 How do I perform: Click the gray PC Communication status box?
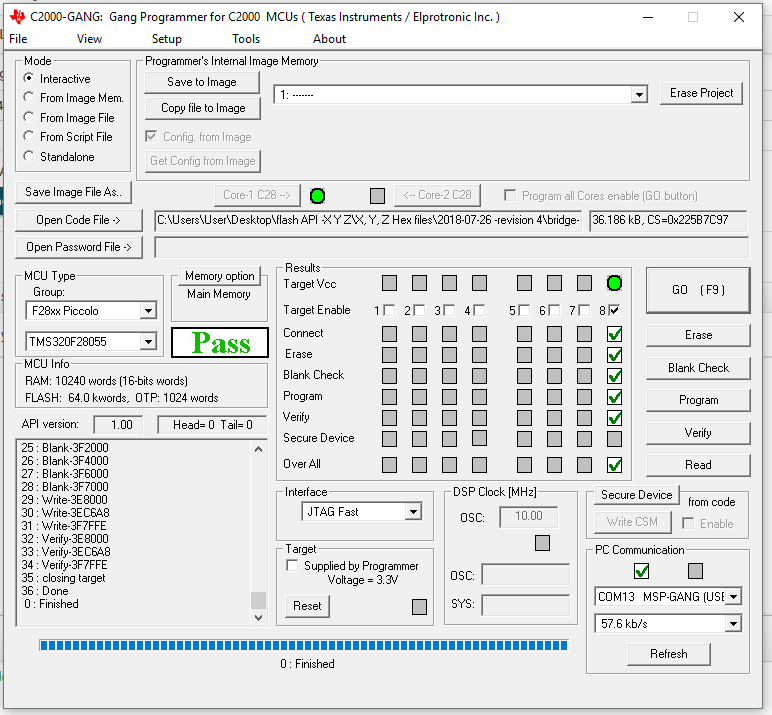pyautogui.click(x=695, y=571)
